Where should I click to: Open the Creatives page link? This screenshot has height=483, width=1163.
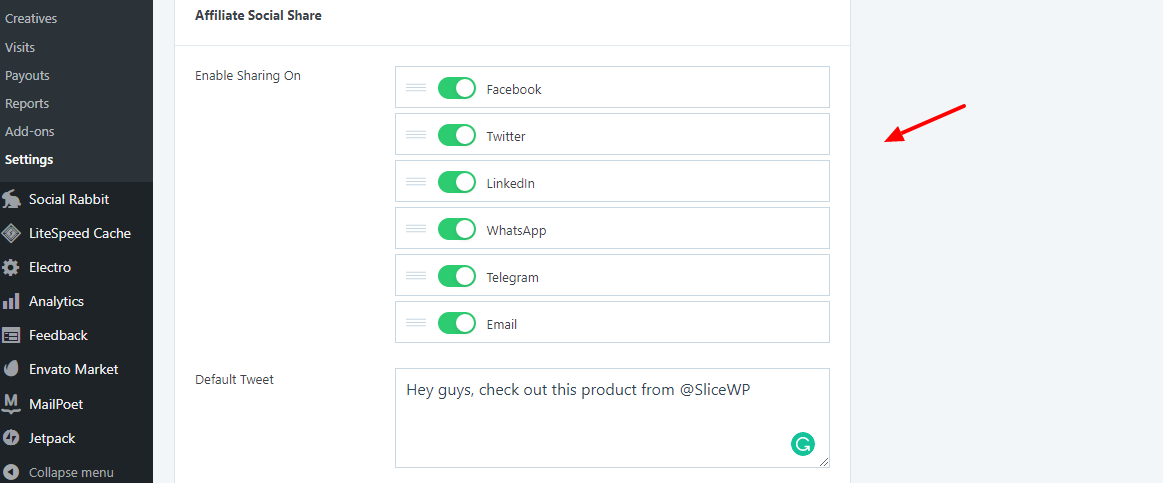(31, 19)
